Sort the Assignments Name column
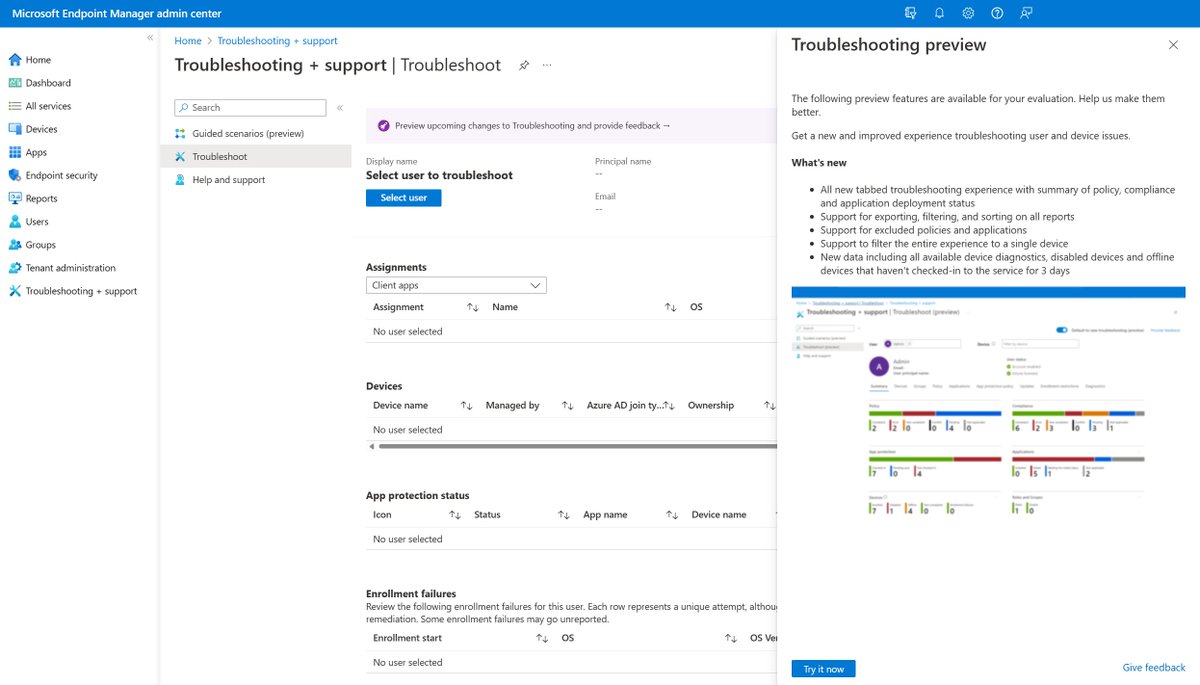Screen dimensions: 1200x685 pyautogui.click(x=671, y=307)
